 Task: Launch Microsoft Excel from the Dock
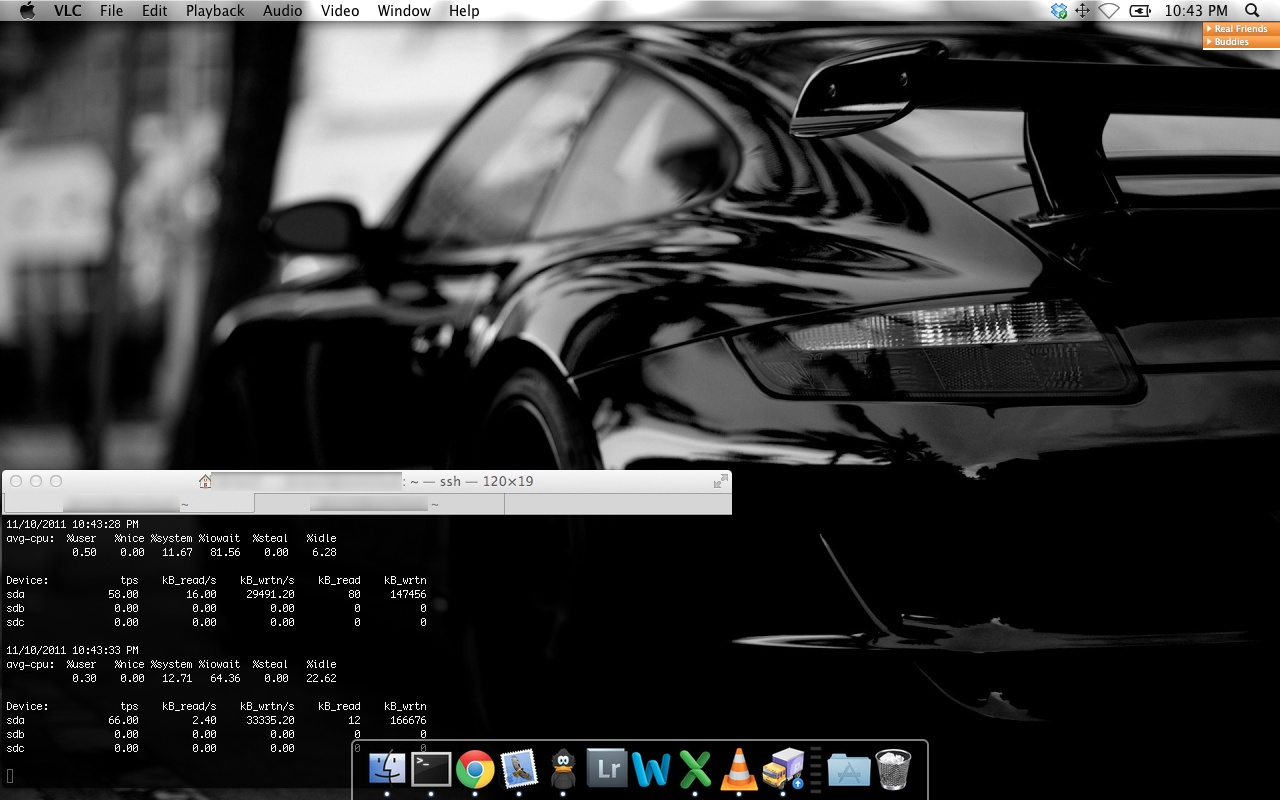click(695, 769)
